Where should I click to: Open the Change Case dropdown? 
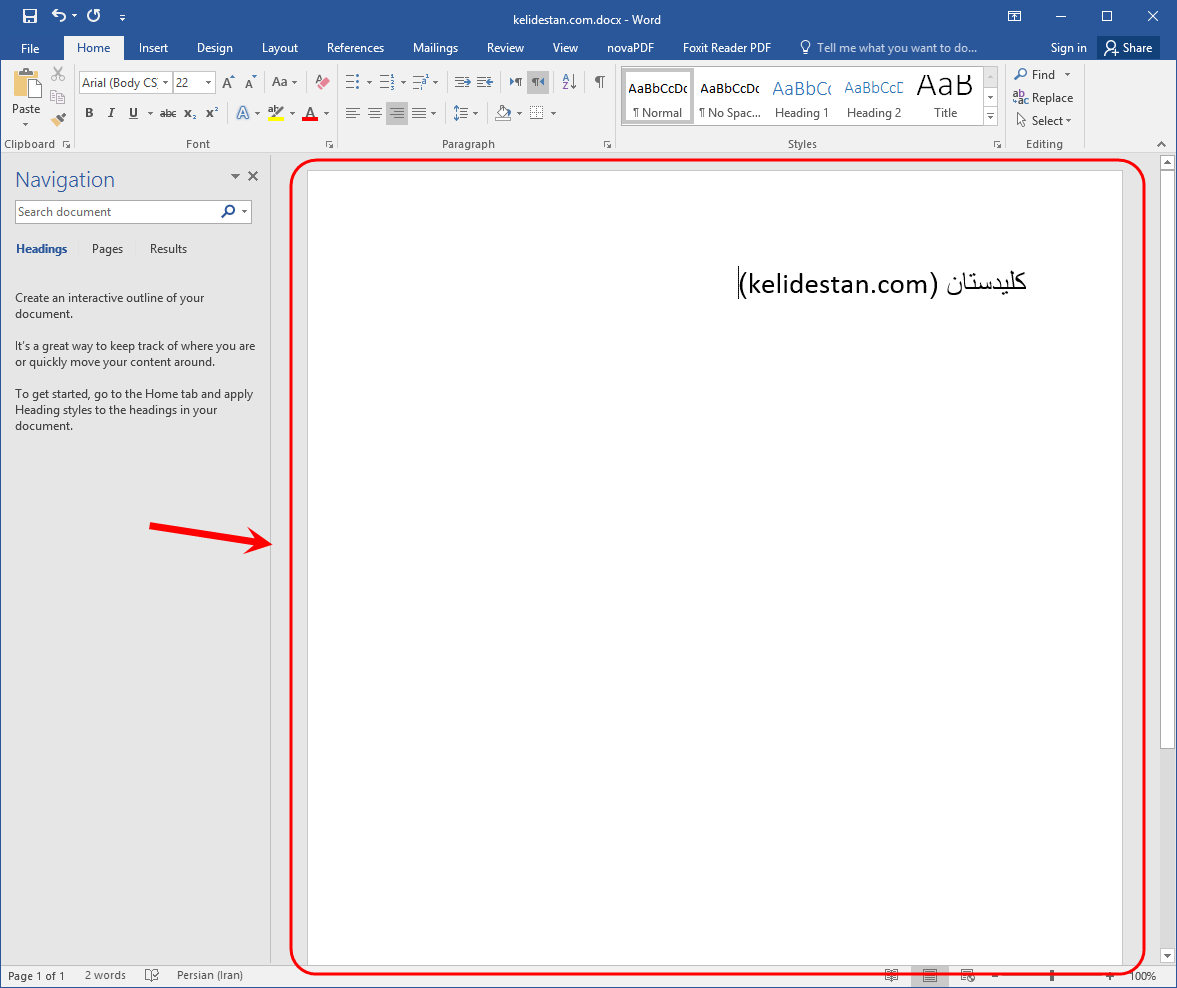pyautogui.click(x=284, y=82)
